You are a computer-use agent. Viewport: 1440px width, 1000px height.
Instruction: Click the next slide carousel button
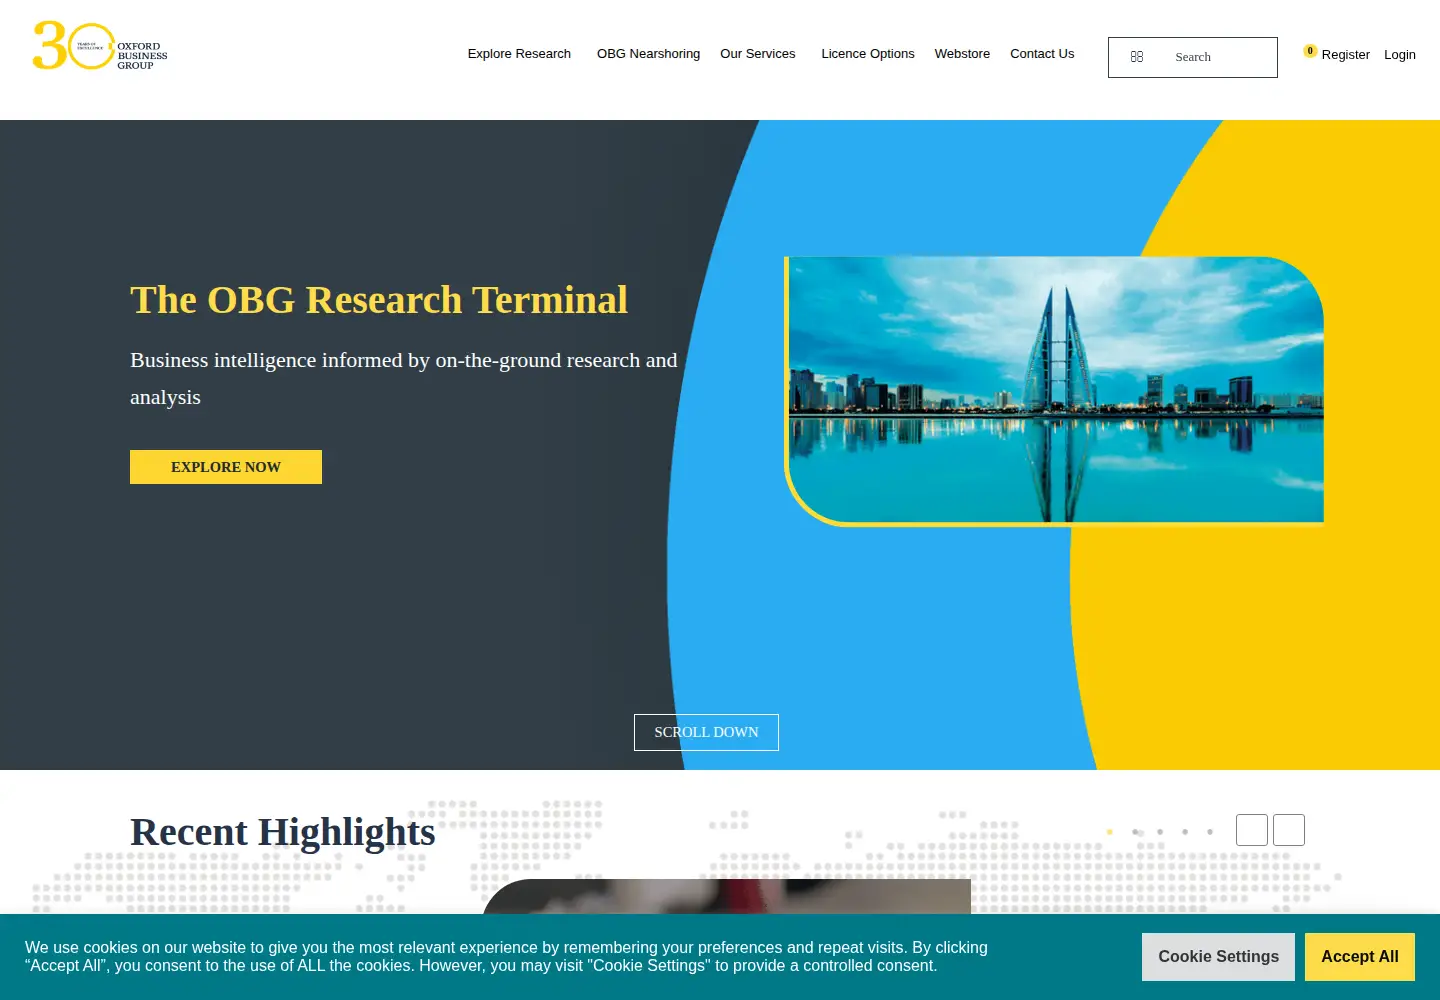(x=1289, y=830)
